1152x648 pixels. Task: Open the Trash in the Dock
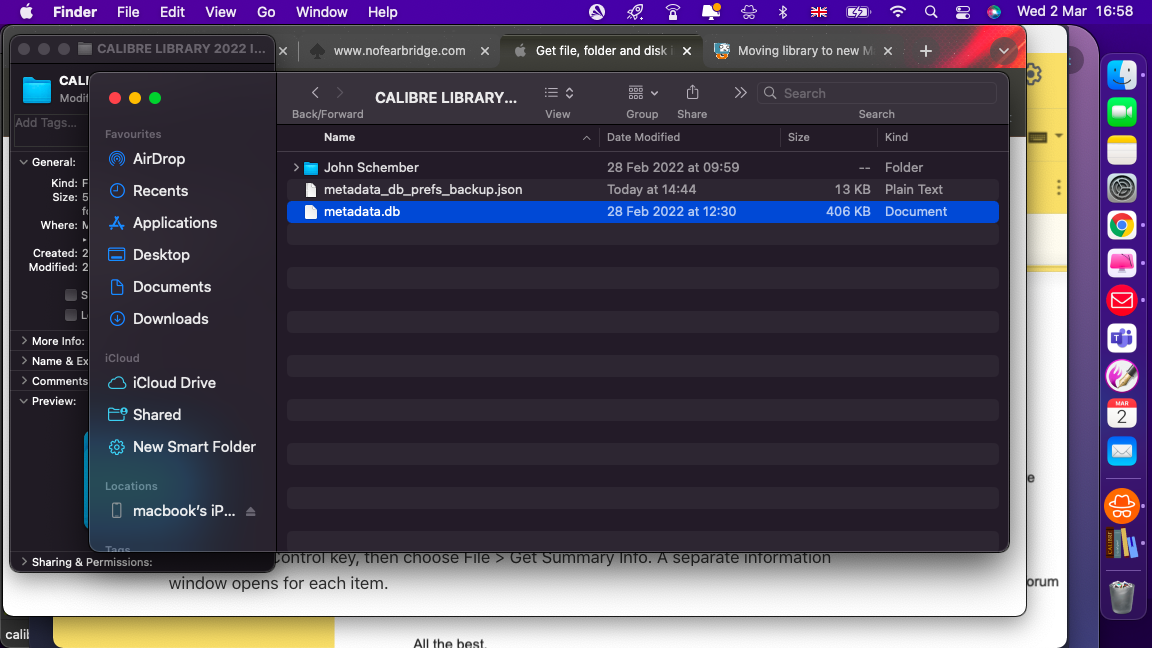(1122, 597)
